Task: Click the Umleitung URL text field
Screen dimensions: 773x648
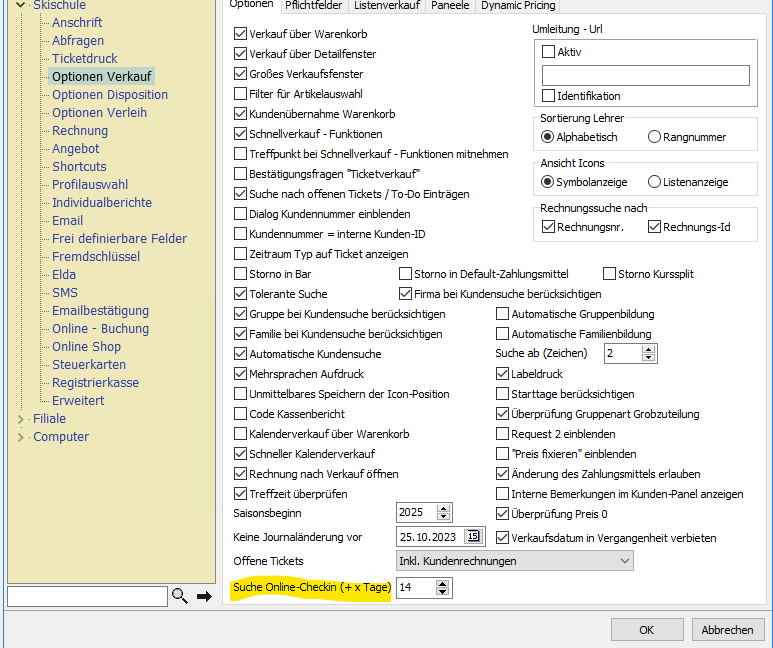Action: click(x=645, y=75)
